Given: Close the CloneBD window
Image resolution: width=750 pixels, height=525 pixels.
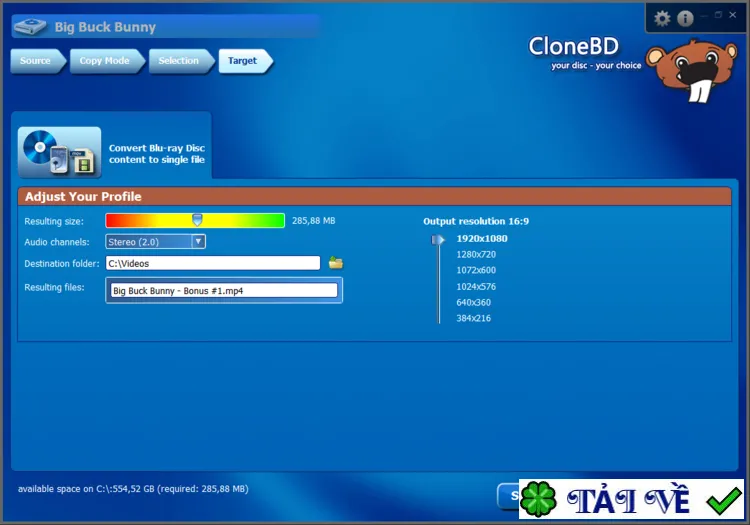Looking at the screenshot, I should pos(732,15).
